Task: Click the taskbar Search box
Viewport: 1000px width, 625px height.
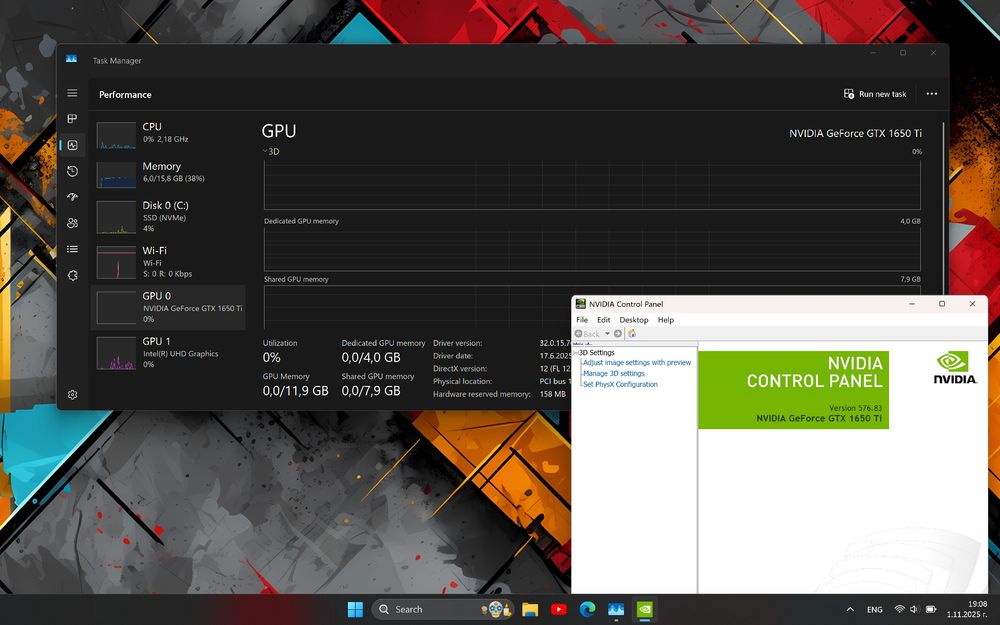Action: pos(443,609)
